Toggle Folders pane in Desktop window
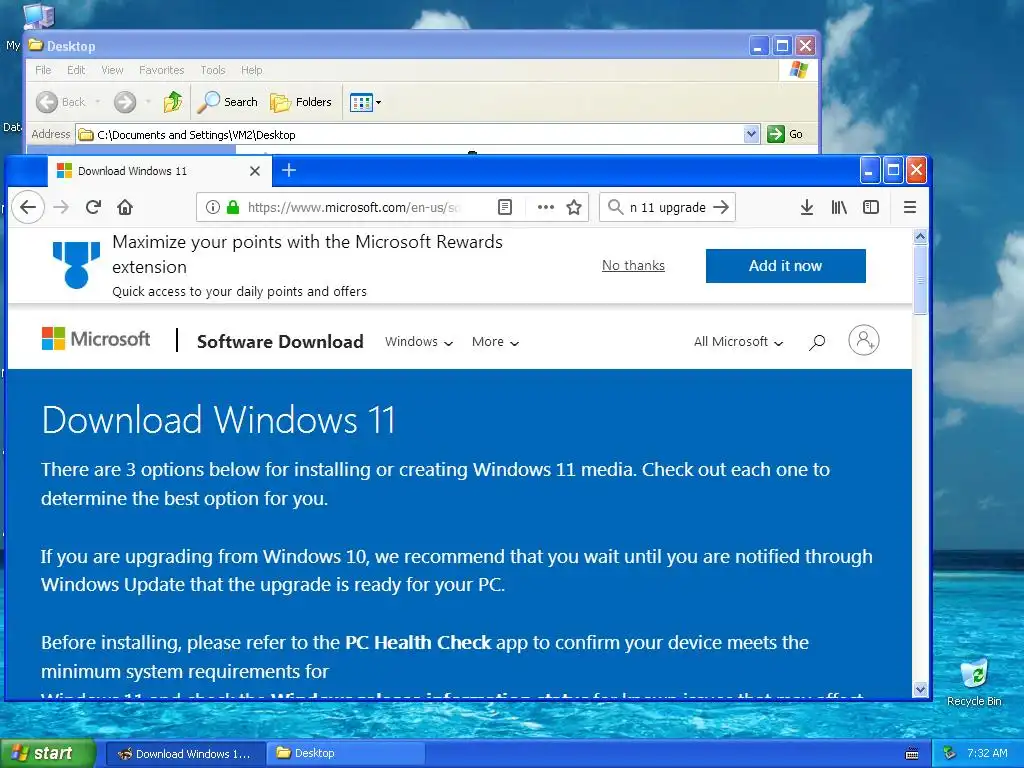 (301, 102)
